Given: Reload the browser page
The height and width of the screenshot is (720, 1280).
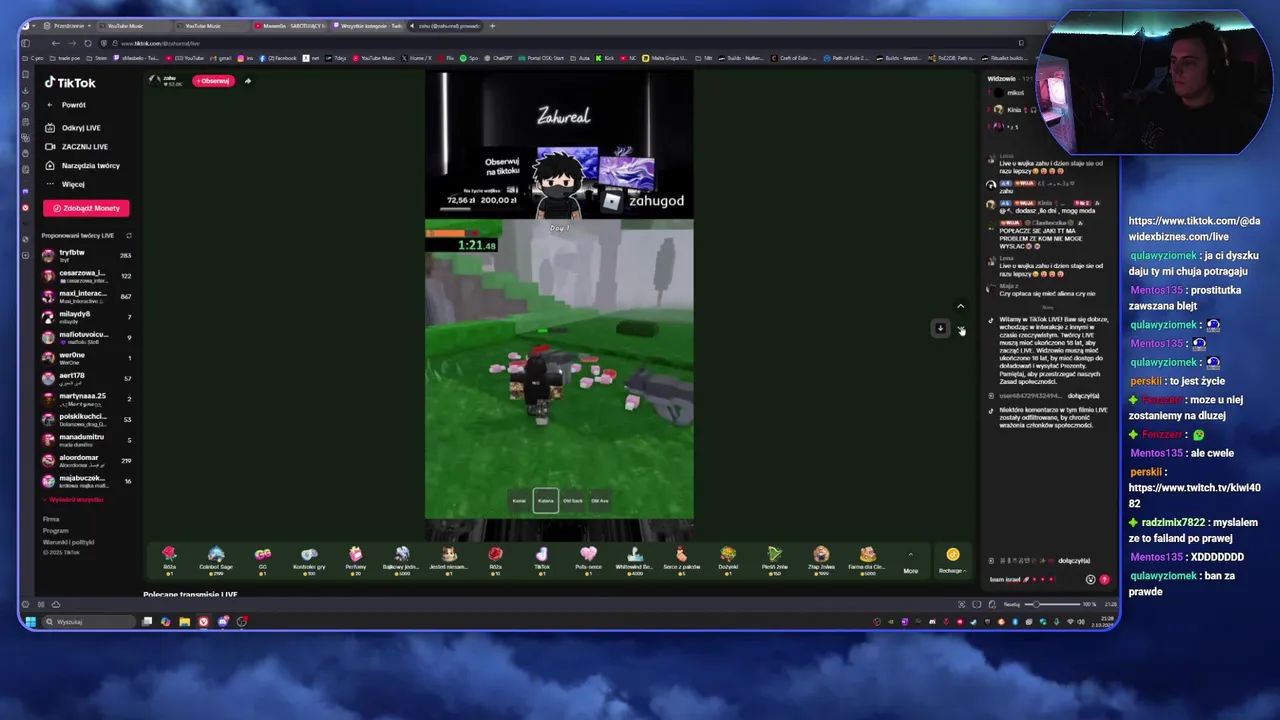Looking at the screenshot, I should point(88,43).
